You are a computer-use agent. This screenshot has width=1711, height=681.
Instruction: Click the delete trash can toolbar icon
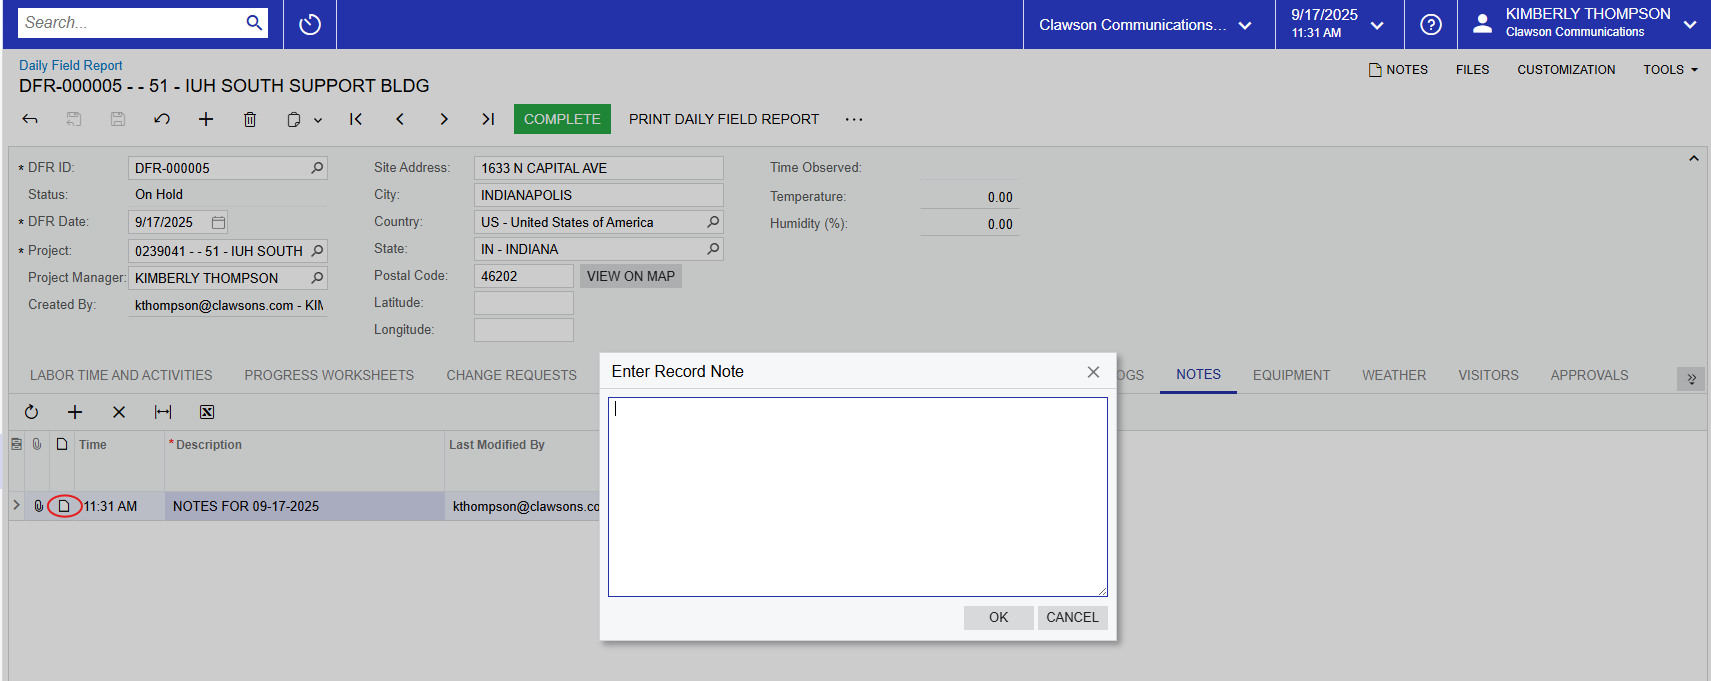click(250, 119)
